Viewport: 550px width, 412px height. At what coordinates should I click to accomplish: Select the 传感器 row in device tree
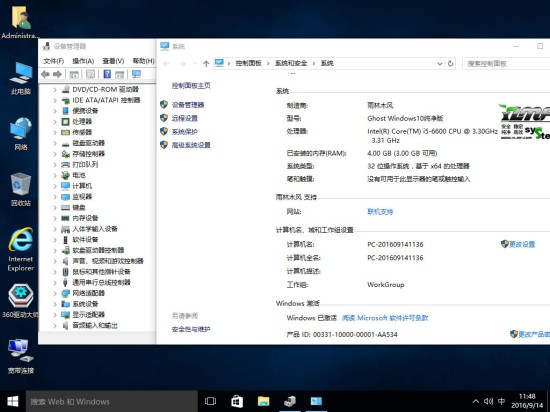pos(82,132)
